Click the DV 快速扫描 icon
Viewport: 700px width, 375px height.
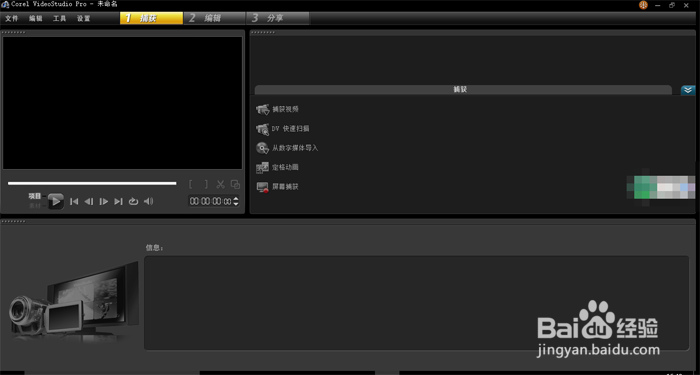[262, 129]
